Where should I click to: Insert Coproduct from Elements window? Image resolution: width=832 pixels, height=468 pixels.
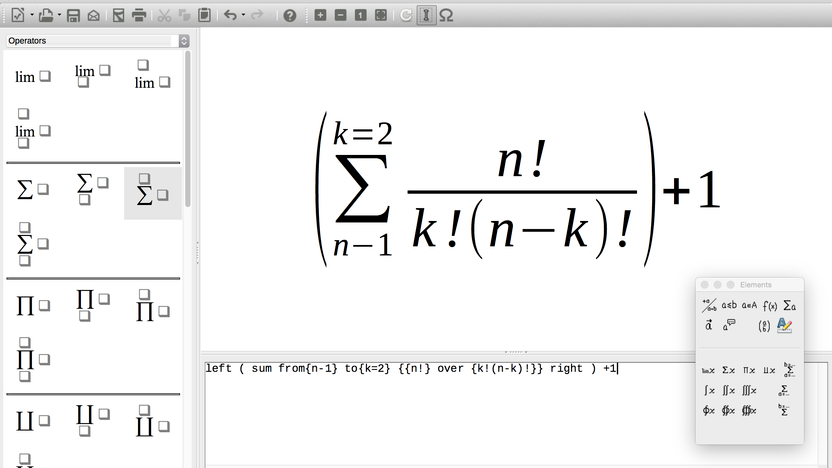tap(769, 370)
